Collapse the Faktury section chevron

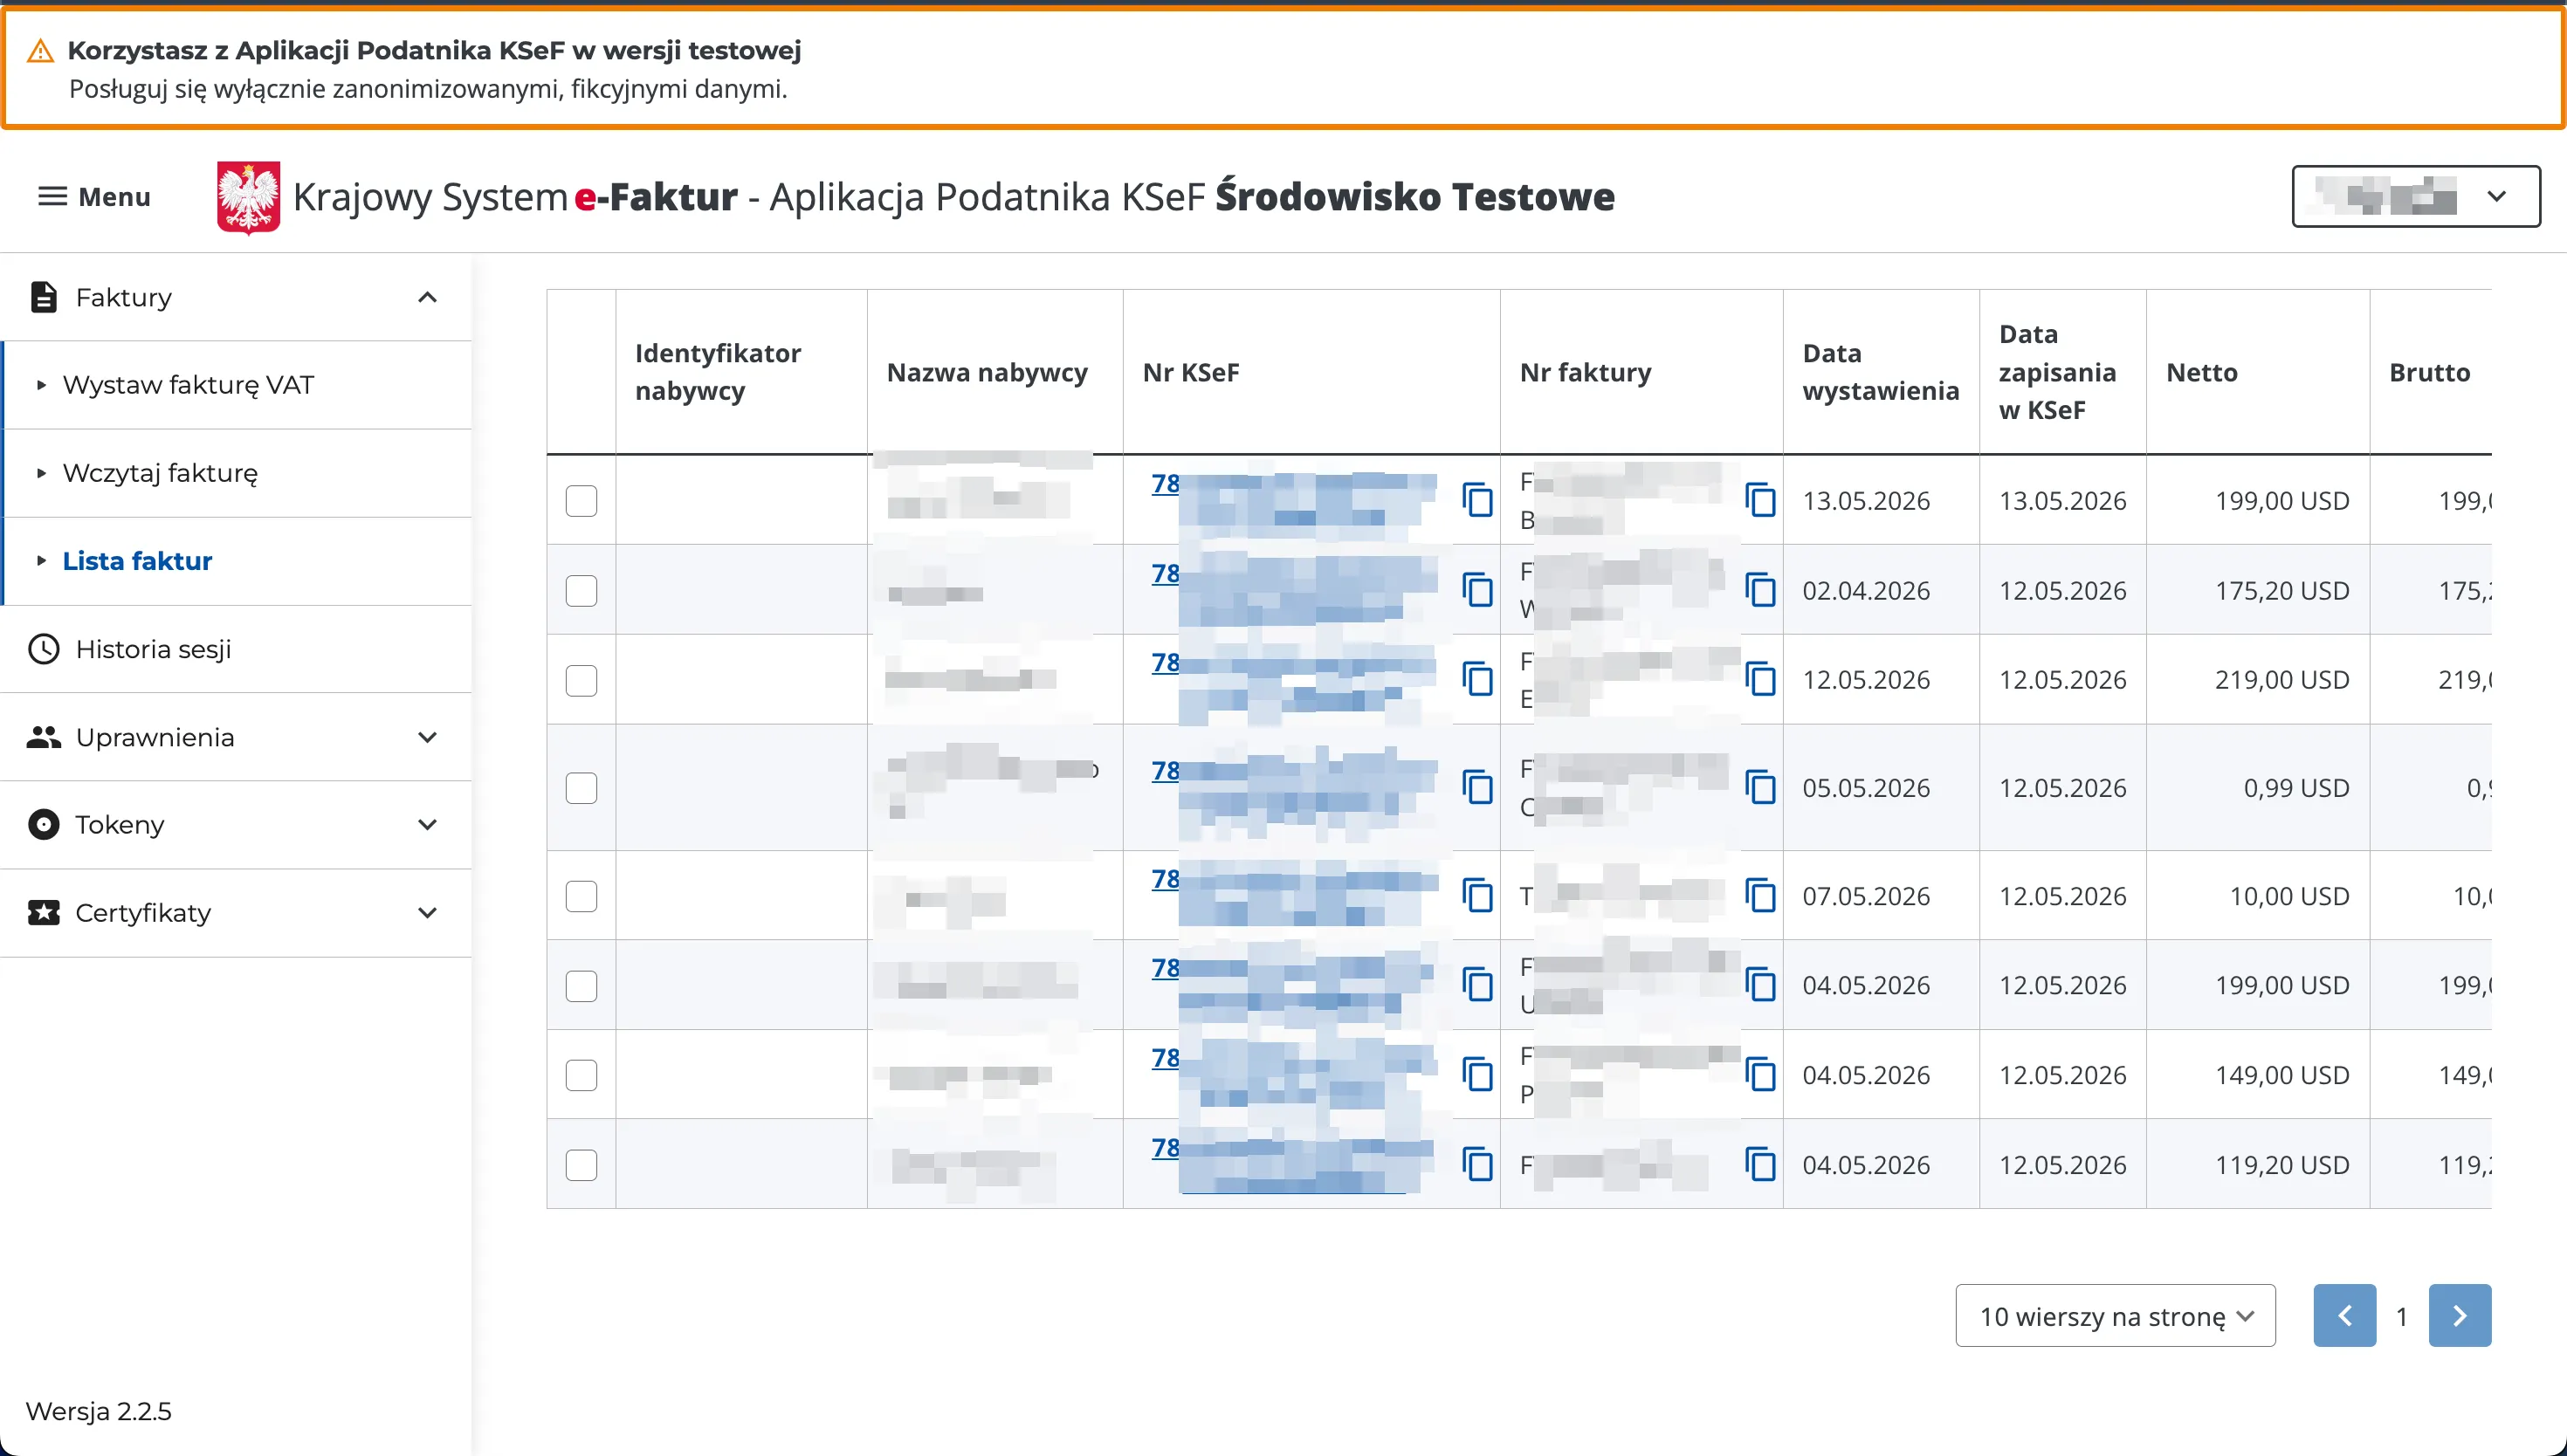click(427, 297)
